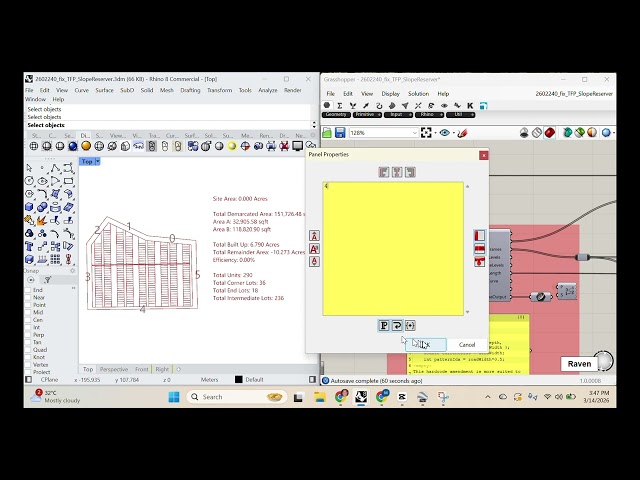640x480 pixels.
Task: Open the Solution menu in Grasshopper
Action: click(x=418, y=94)
